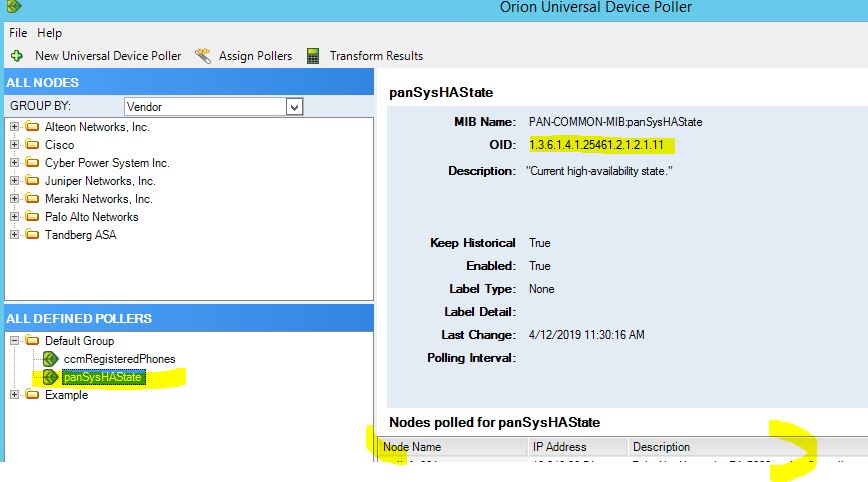Select Cisco in the node tree
868x482 pixels.
(x=59, y=145)
